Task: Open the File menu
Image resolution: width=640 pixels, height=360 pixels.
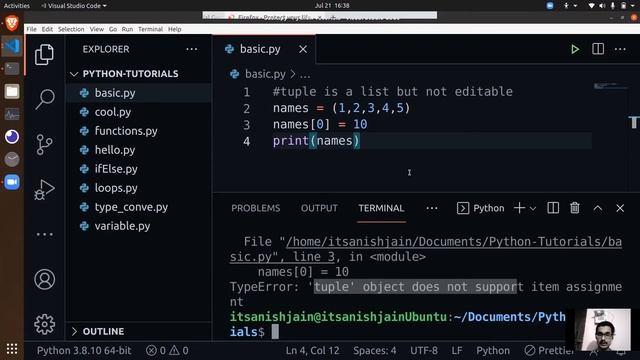Action: point(31,29)
